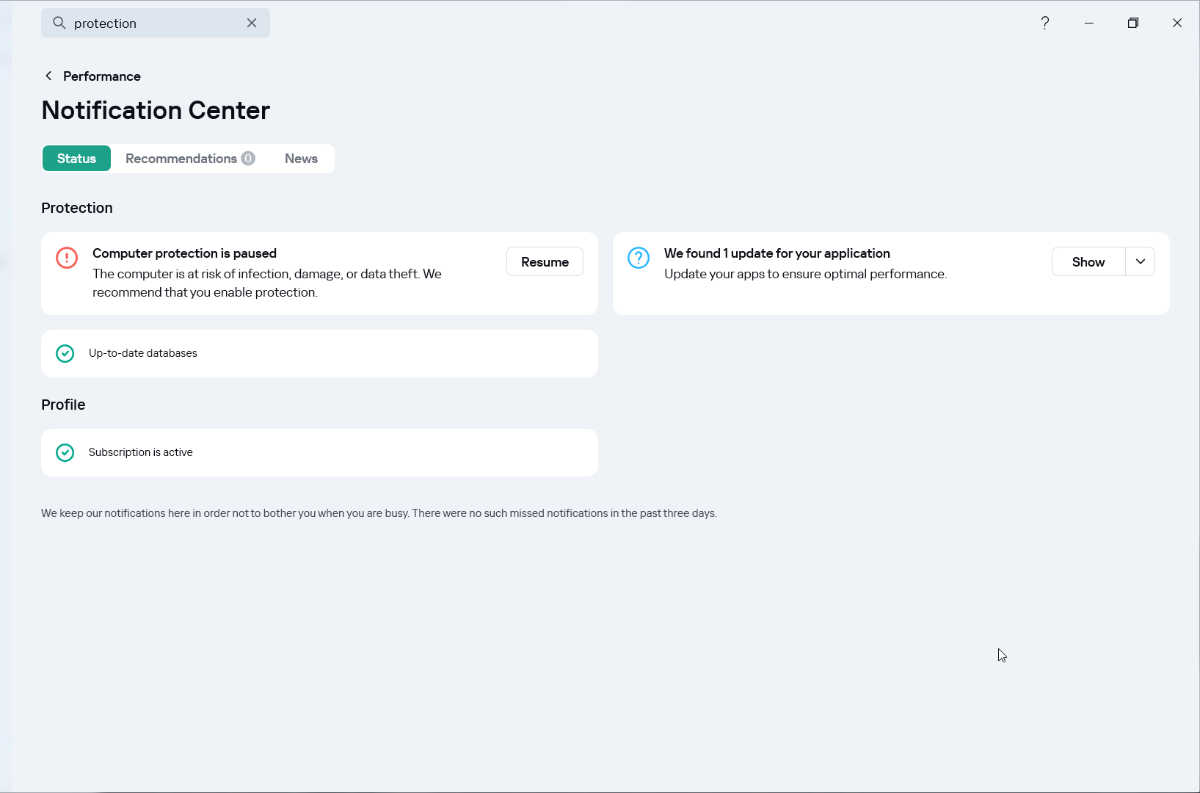Click the blue question mark update icon
Viewport: 1200px width, 793px height.
coord(638,258)
